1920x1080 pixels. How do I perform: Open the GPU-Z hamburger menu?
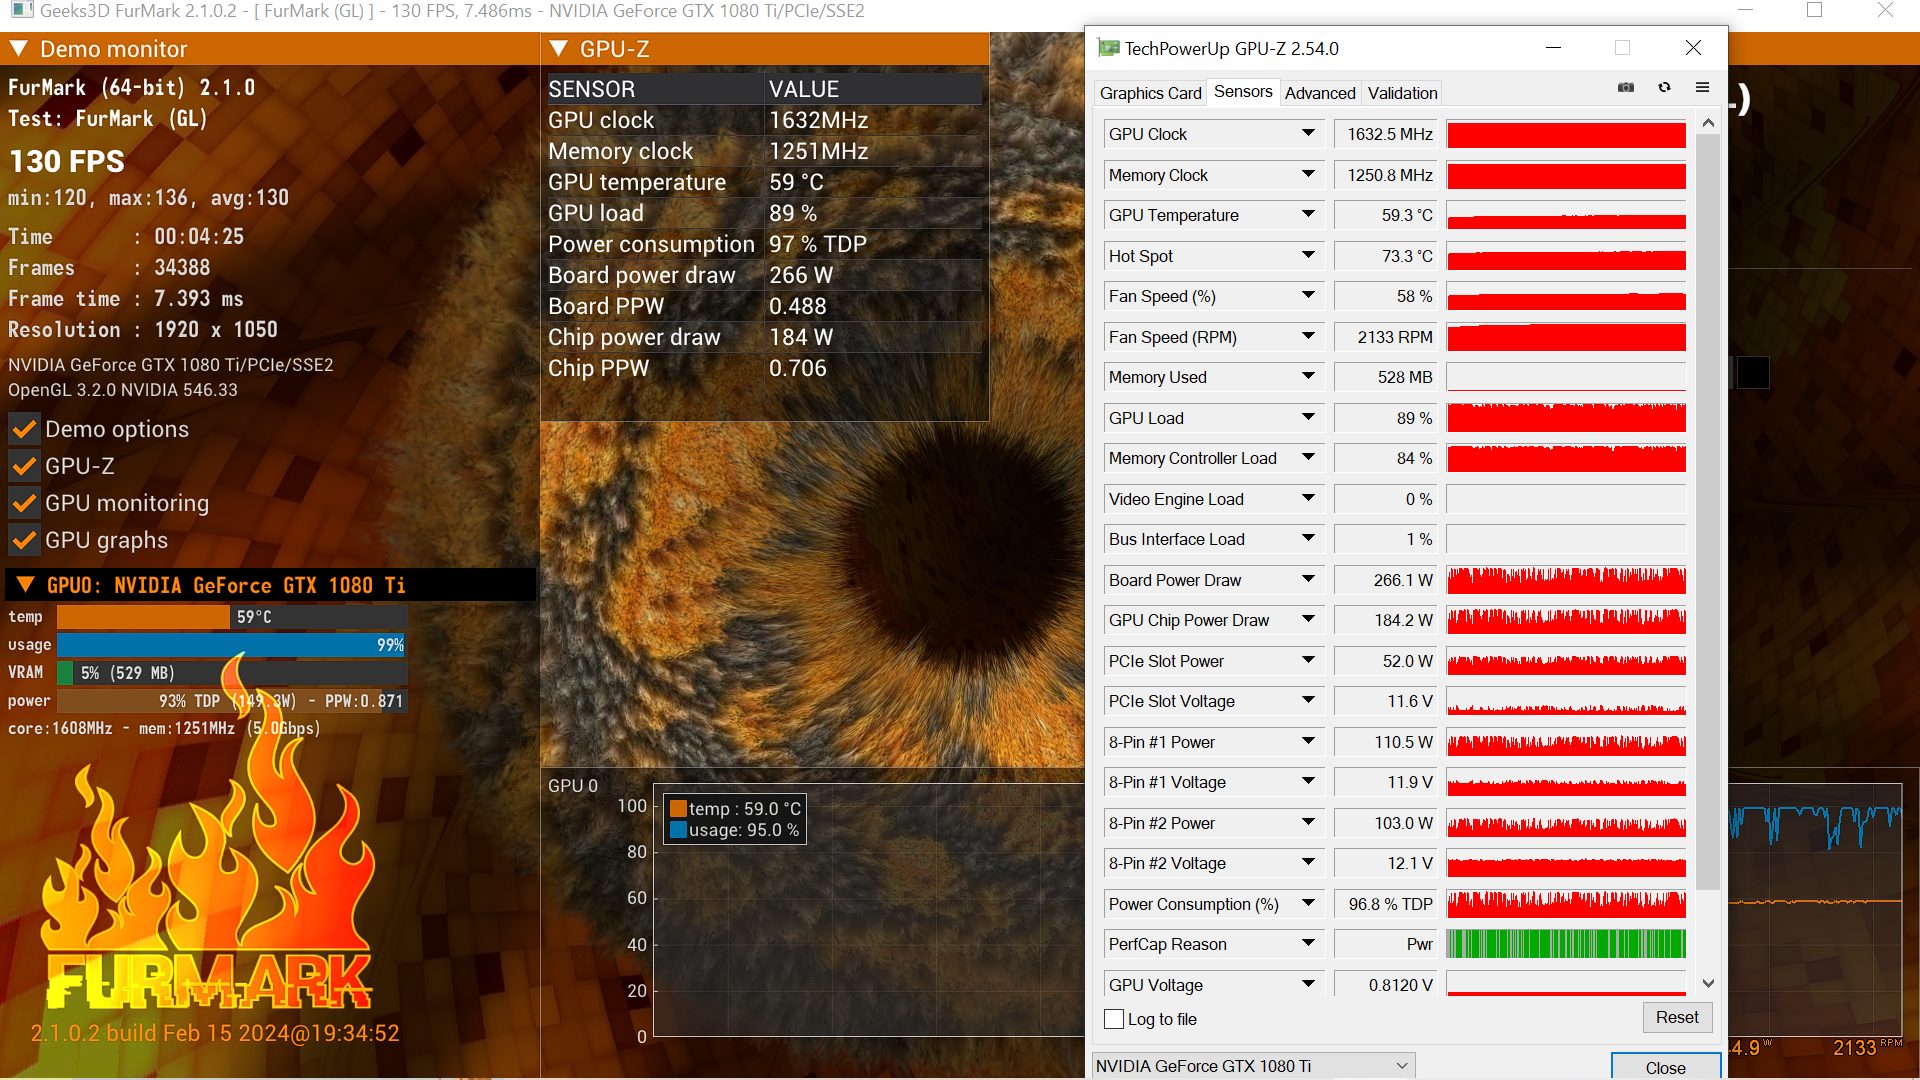click(x=1702, y=88)
